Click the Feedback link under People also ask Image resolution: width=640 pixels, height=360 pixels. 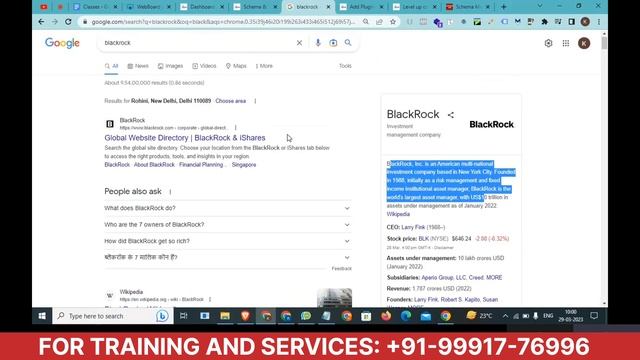click(342, 269)
